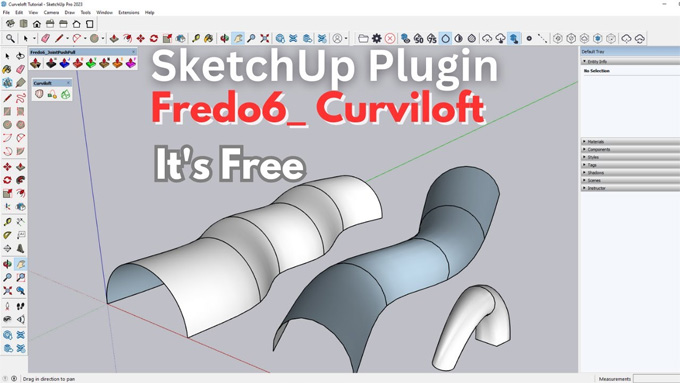Choose the 3D Text tool in left toolset
This screenshot has width=680, height=383.
pyautogui.click(x=20, y=249)
